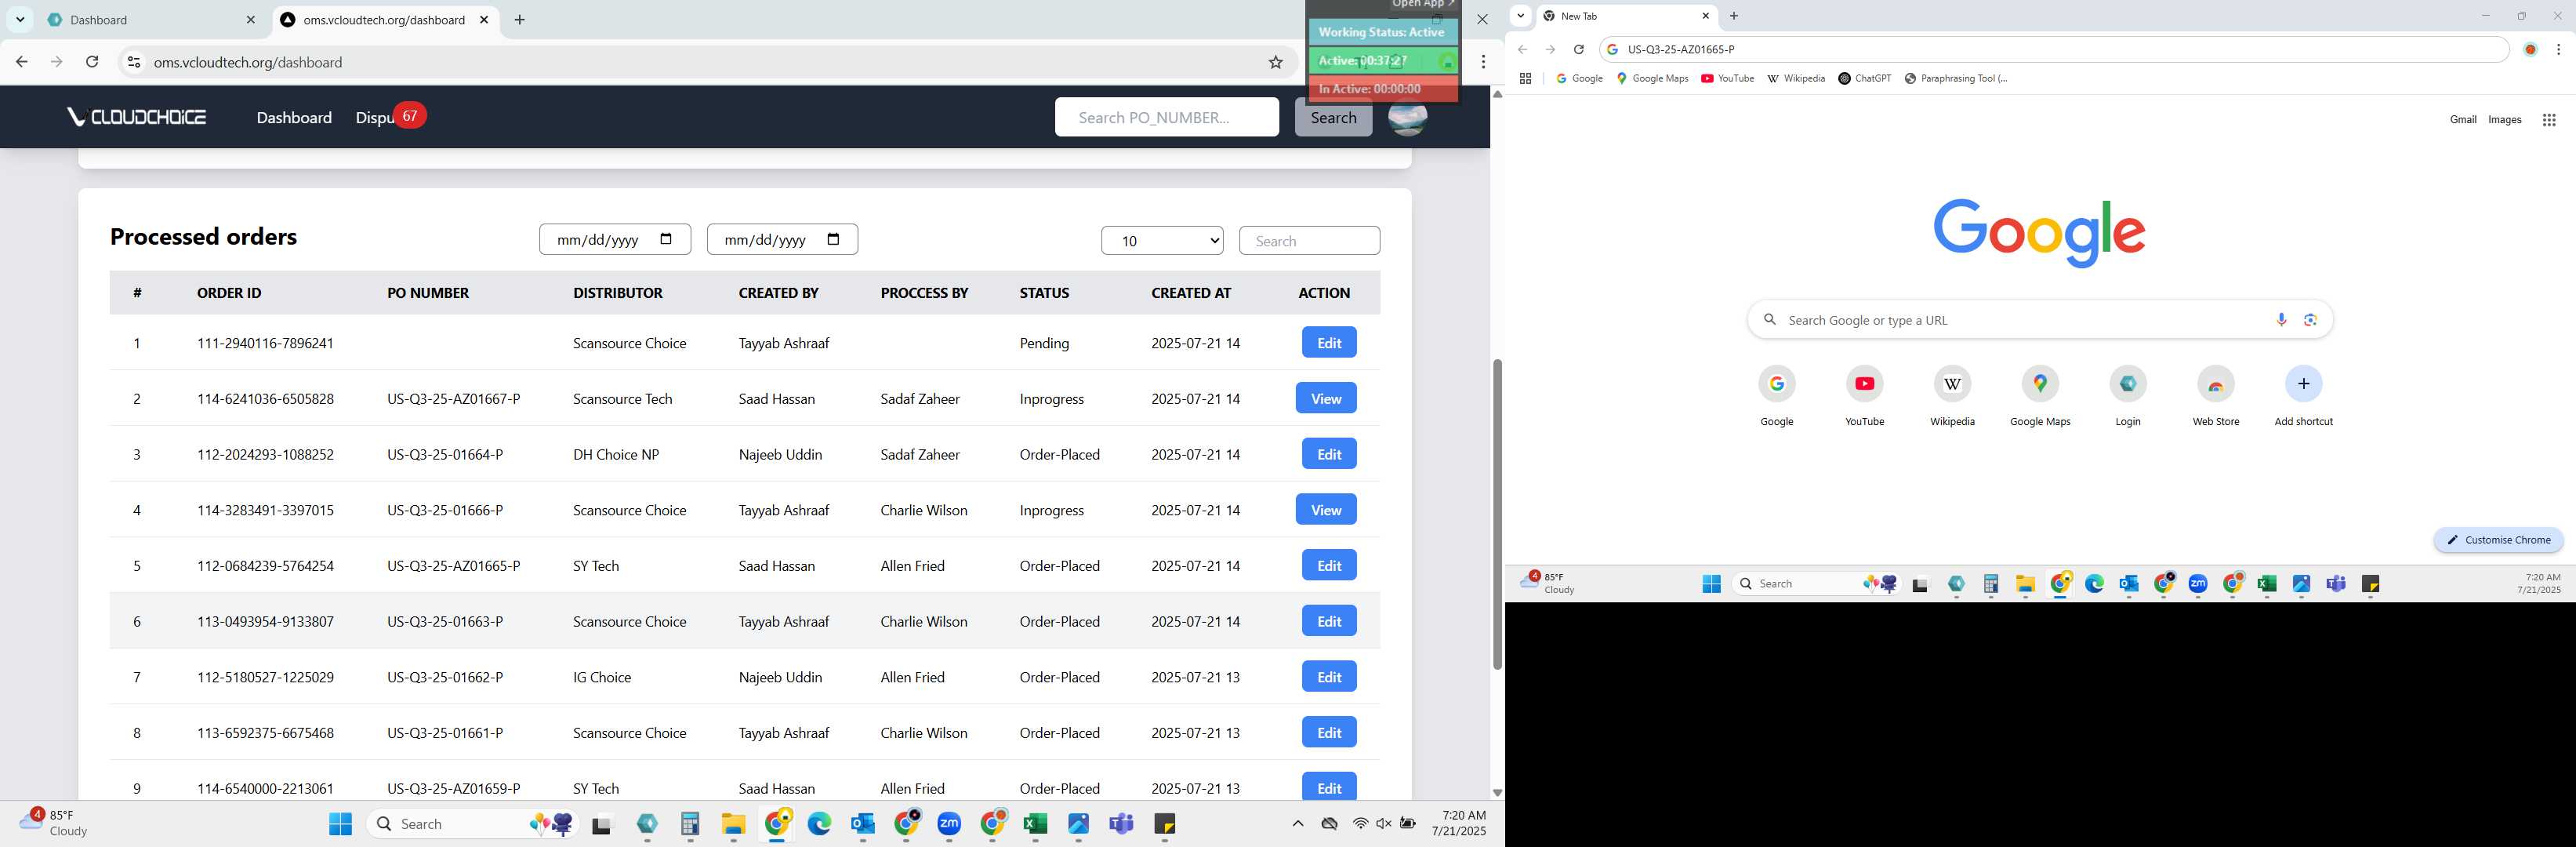Edit order 112-0684239-5764254
Screen dimensions: 2576x847
[1329, 565]
